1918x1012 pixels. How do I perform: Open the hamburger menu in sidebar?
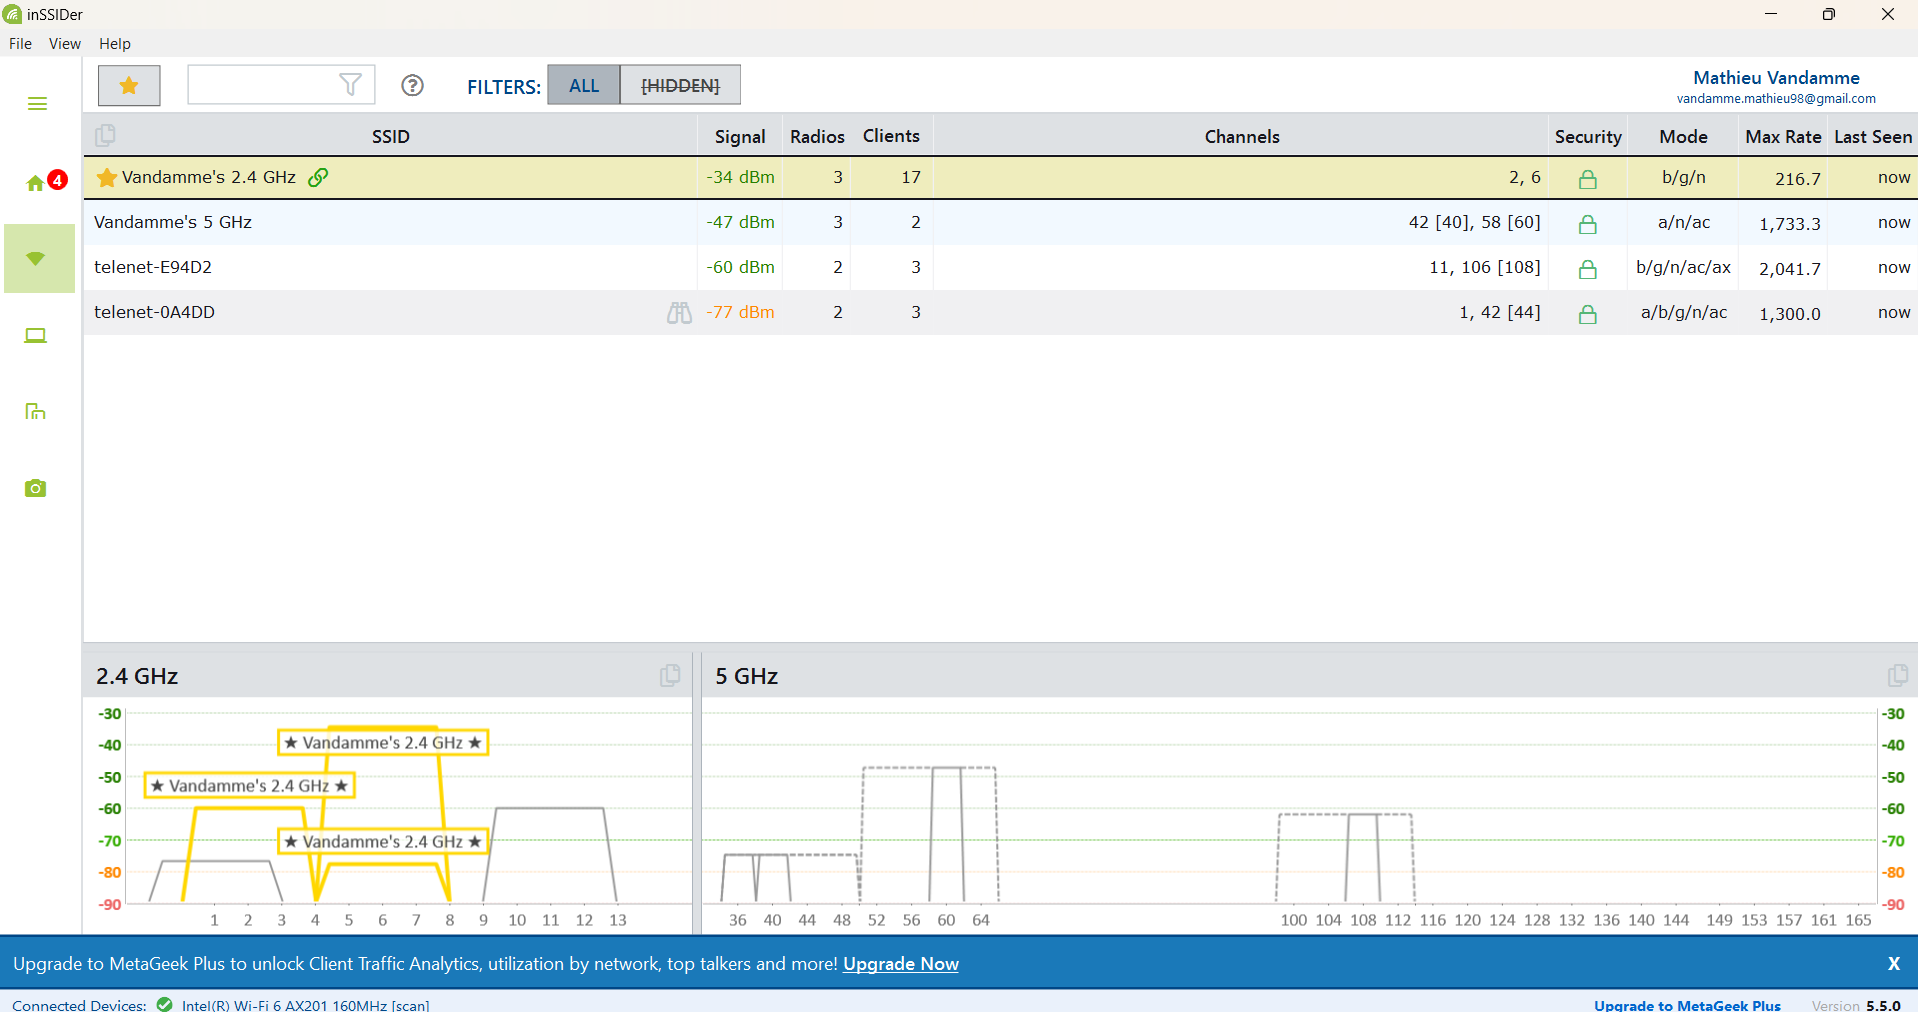37,104
